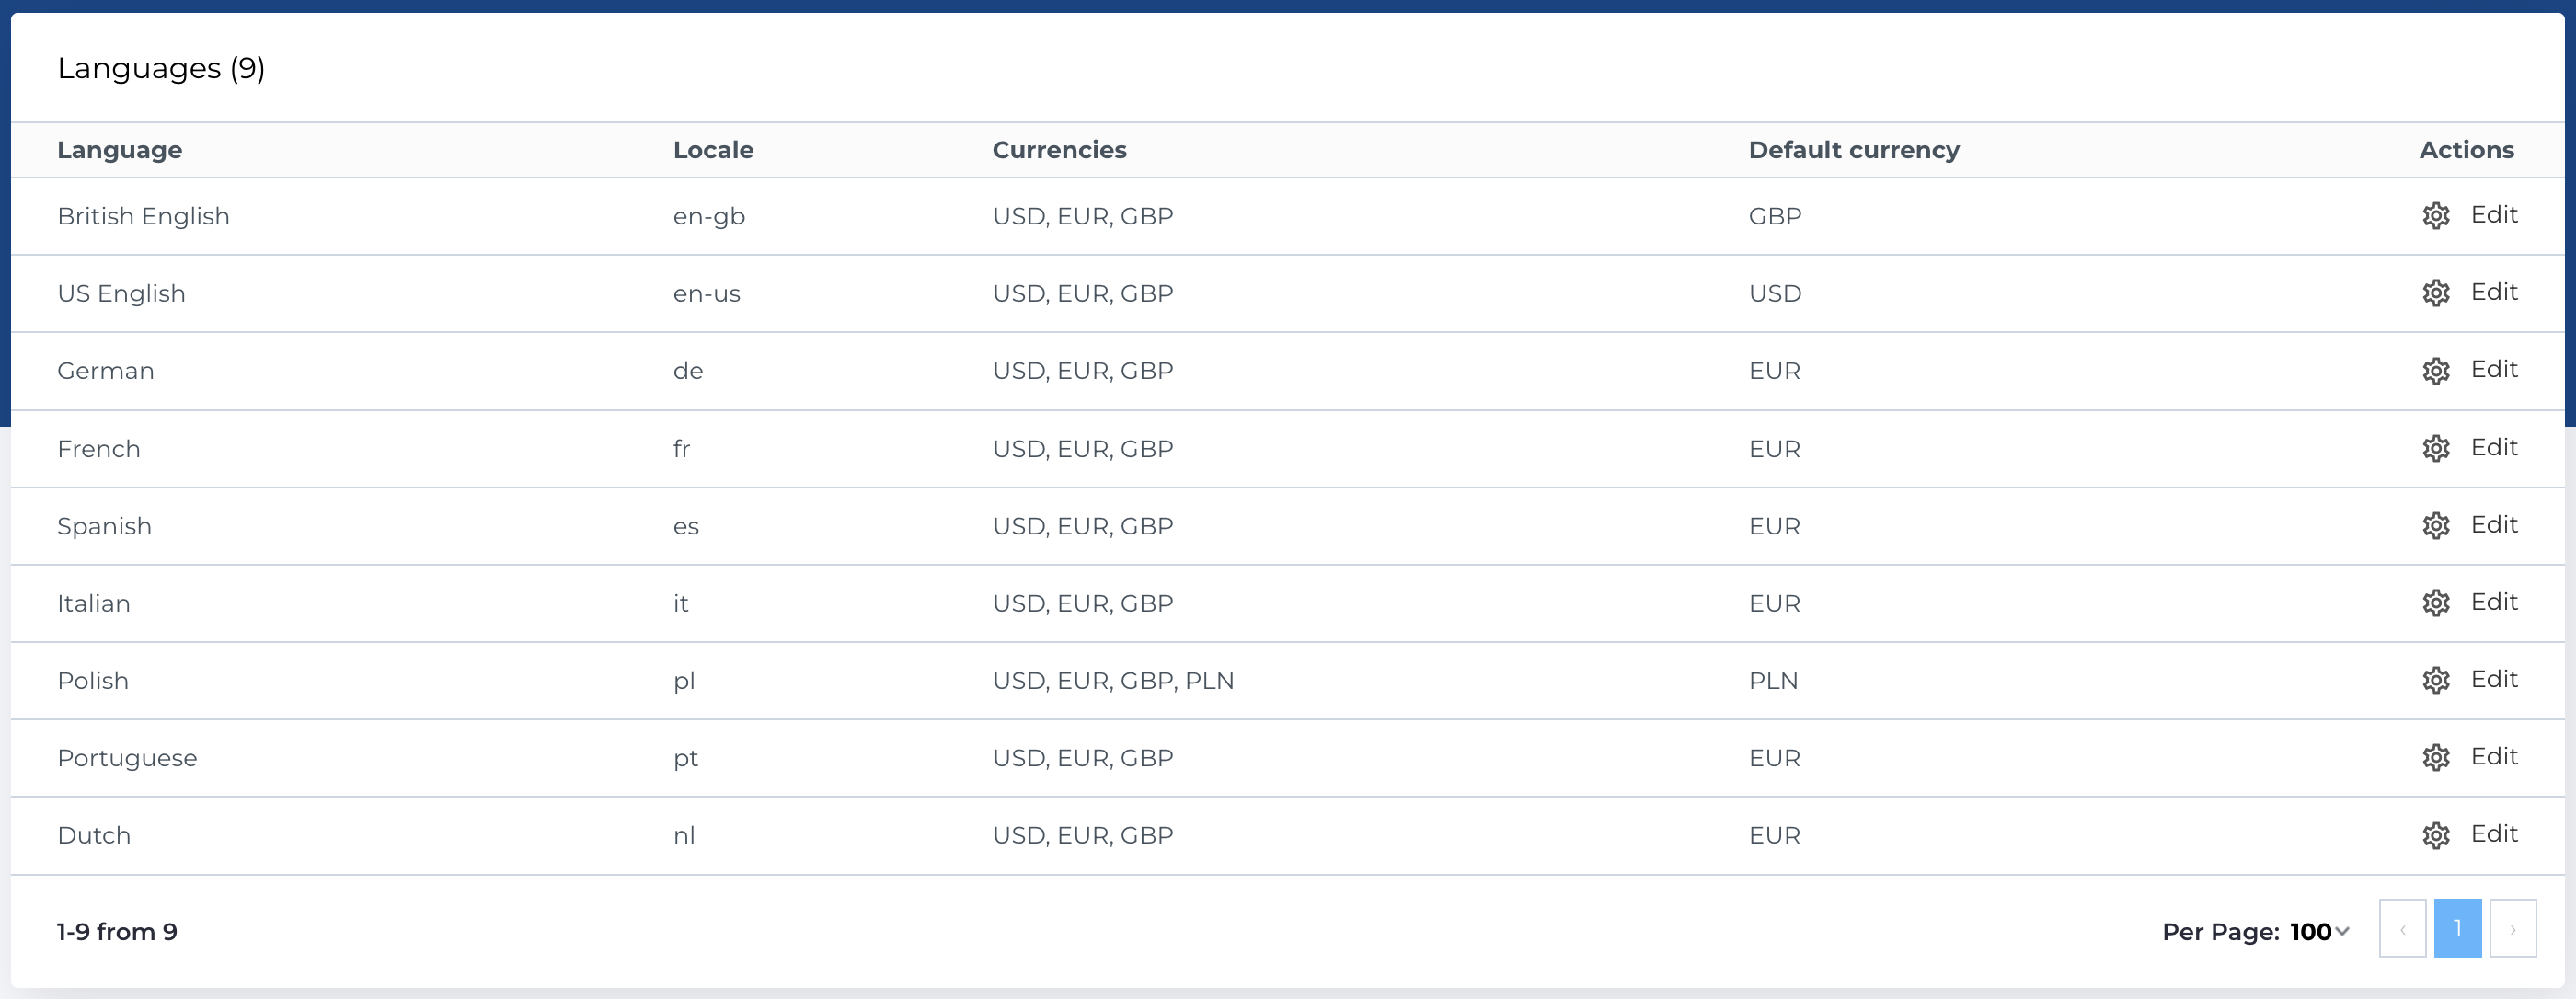Image resolution: width=2576 pixels, height=999 pixels.
Task: Click the Language column header
Action: coord(119,150)
